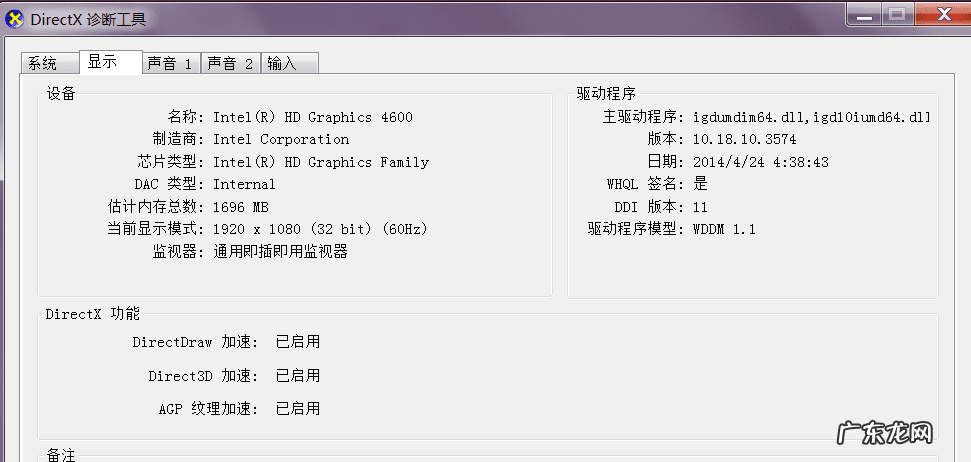Click the 设备 group heading

61,94
